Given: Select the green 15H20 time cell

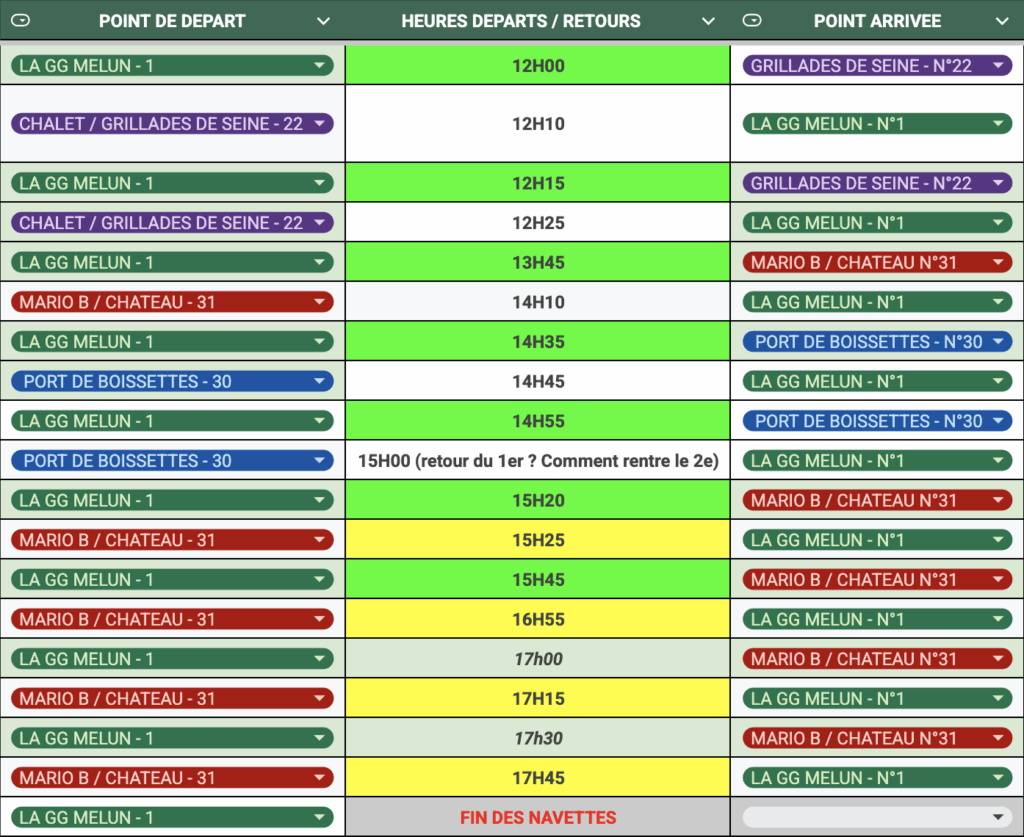Looking at the screenshot, I should tap(537, 500).
